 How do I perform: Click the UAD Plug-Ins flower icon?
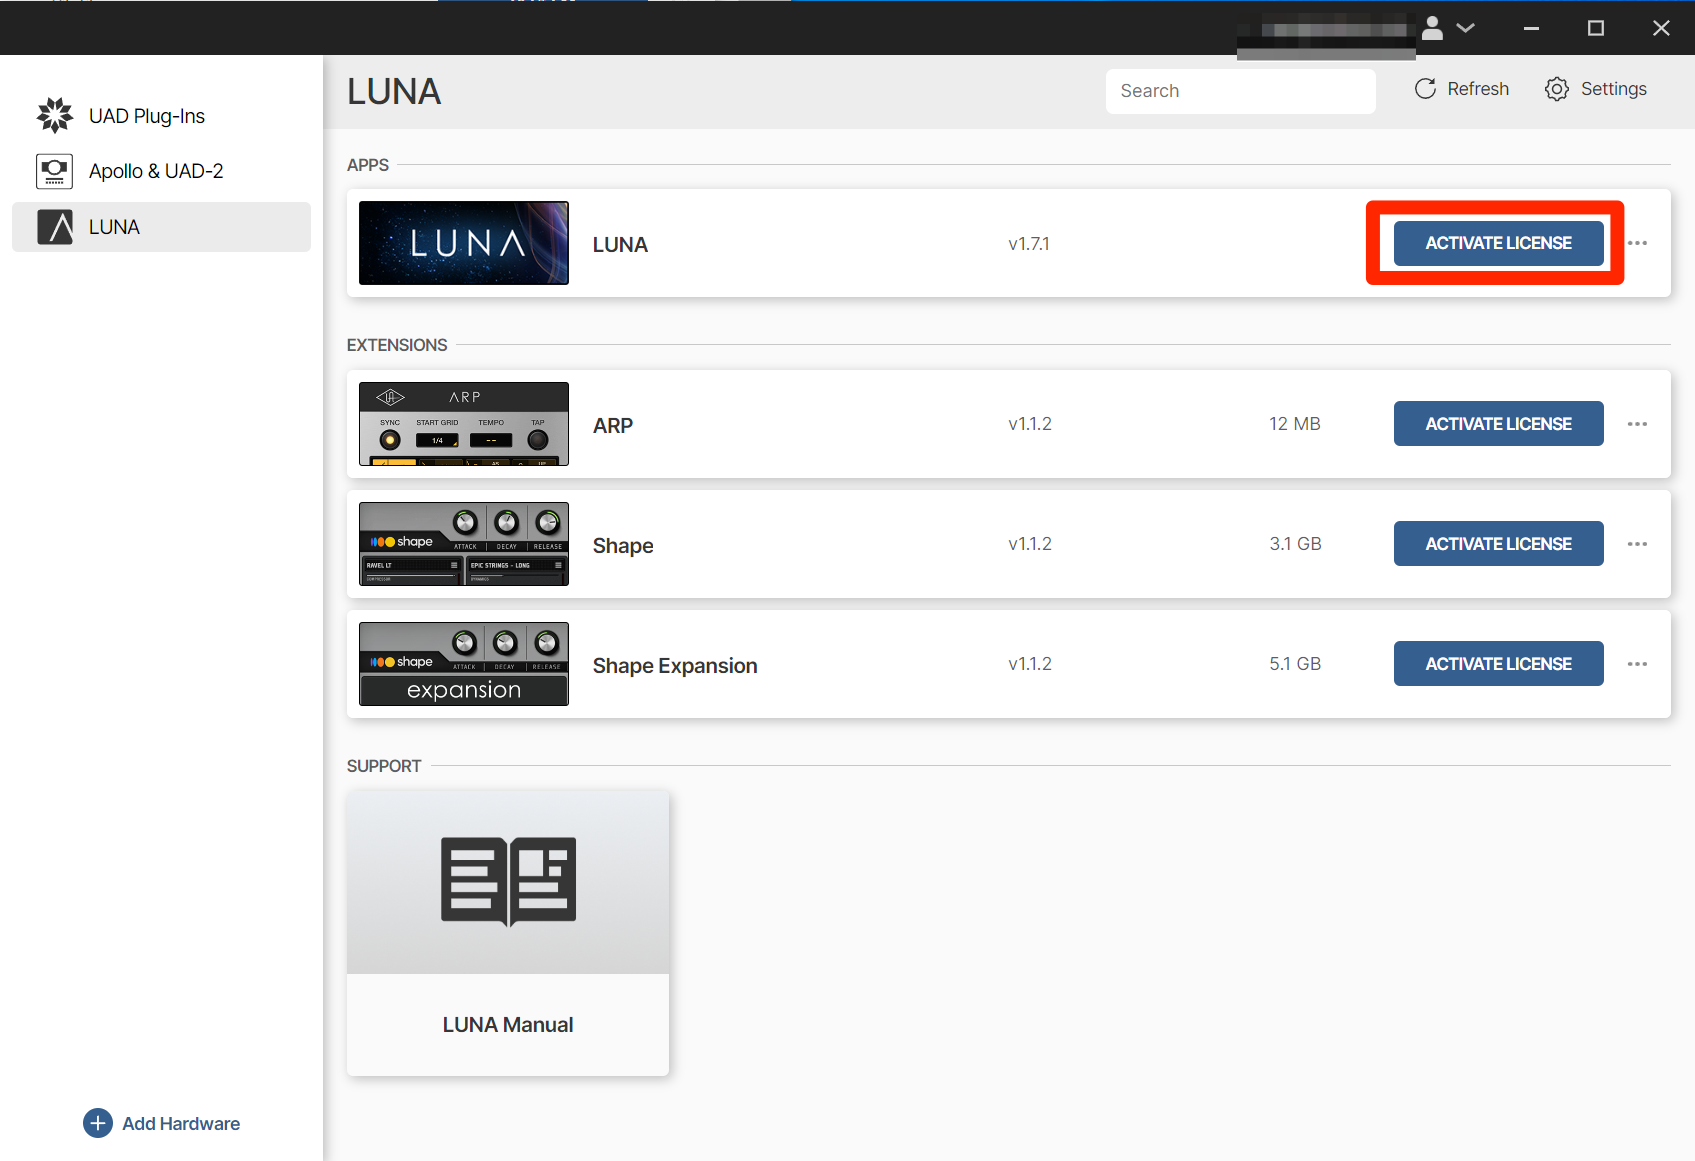55,115
